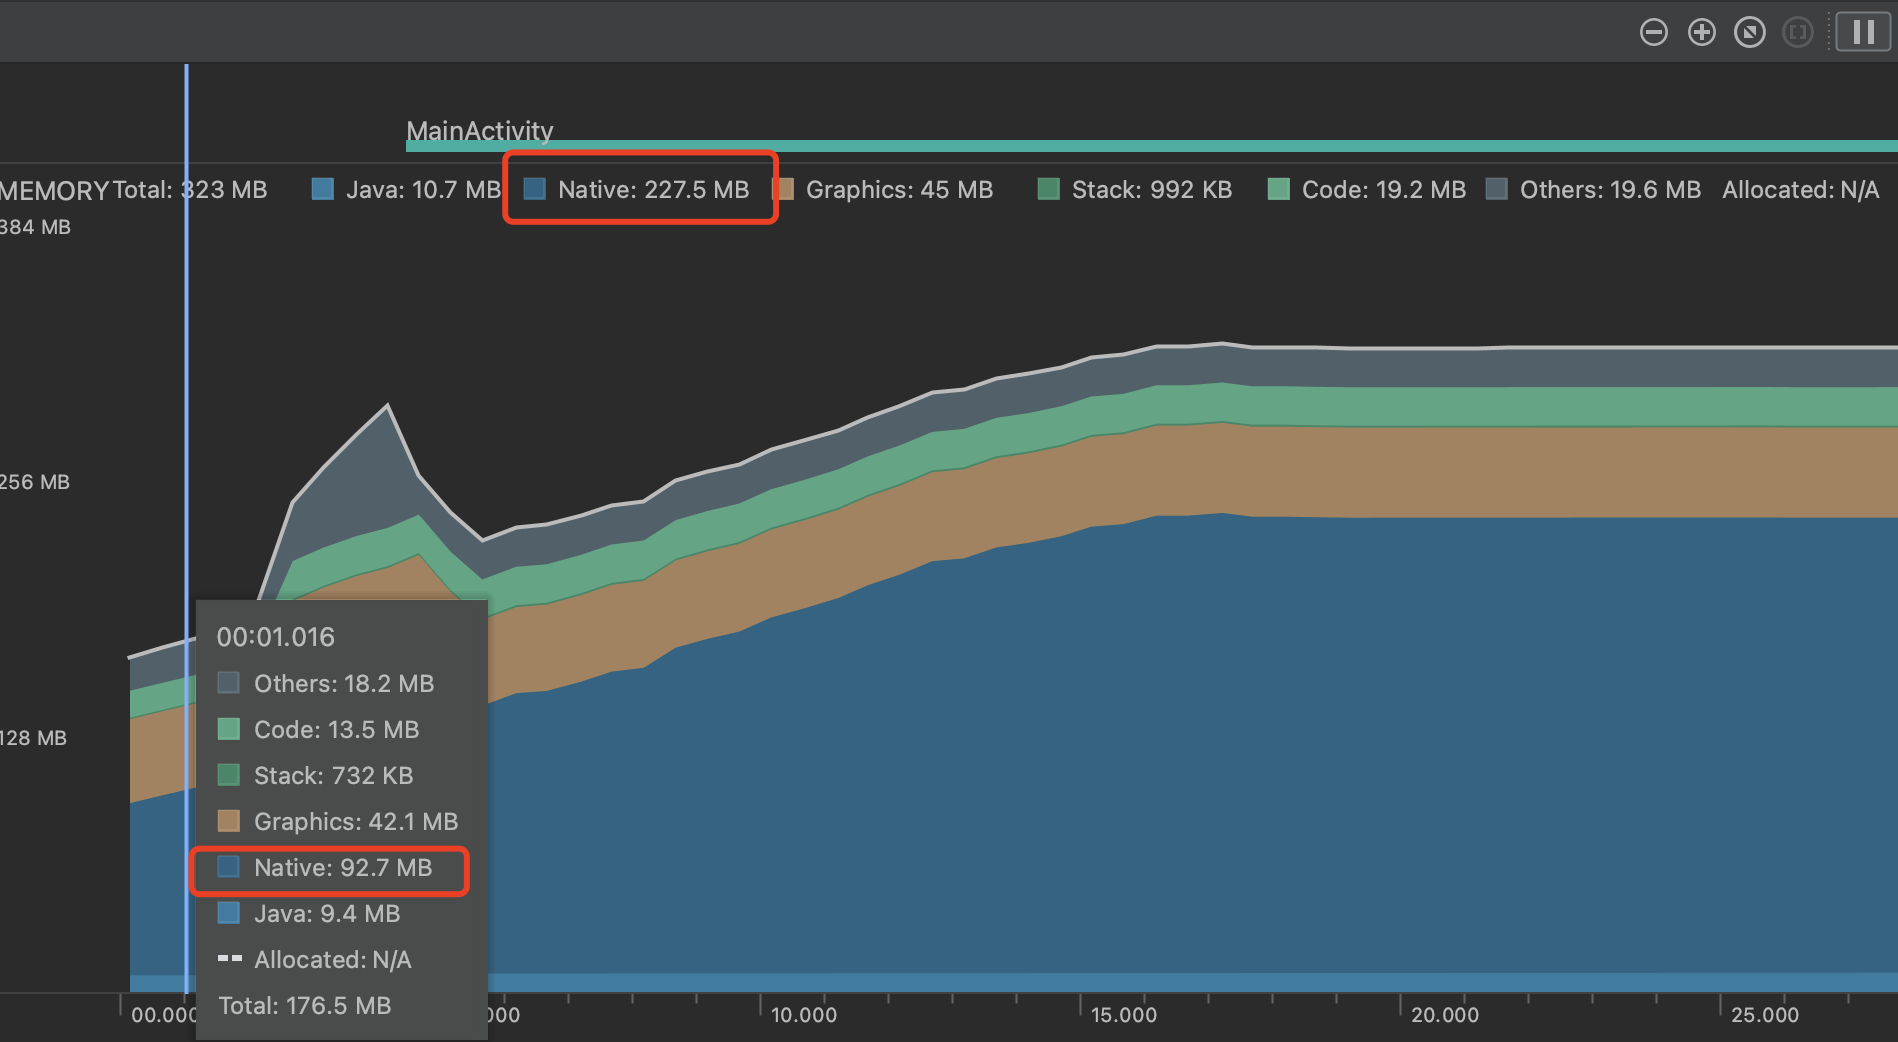Click the MEMORY section header
1898x1042 pixels.
55,190
